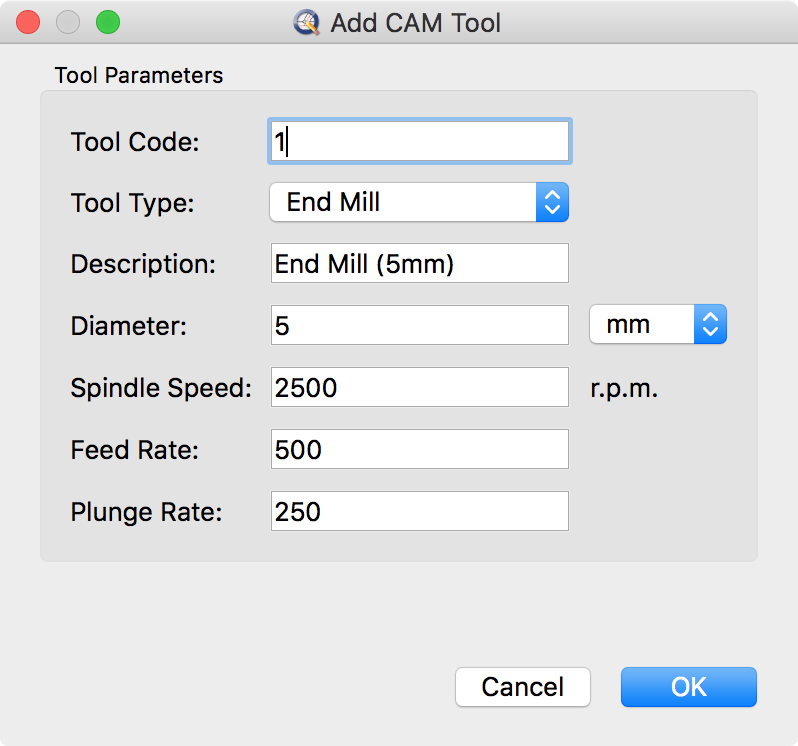Click the Tool Type label text
798x746 pixels.
click(x=133, y=203)
